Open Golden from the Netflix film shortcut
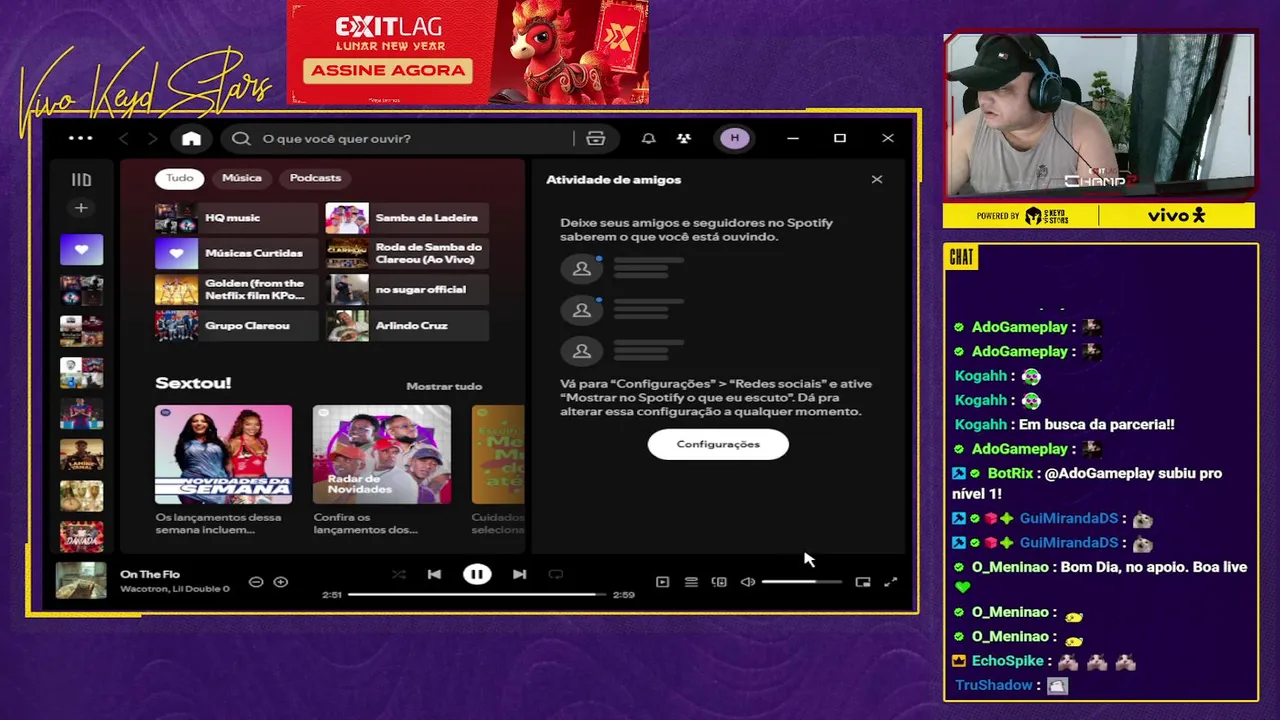This screenshot has height=720, width=1280. pyautogui.click(x=237, y=290)
